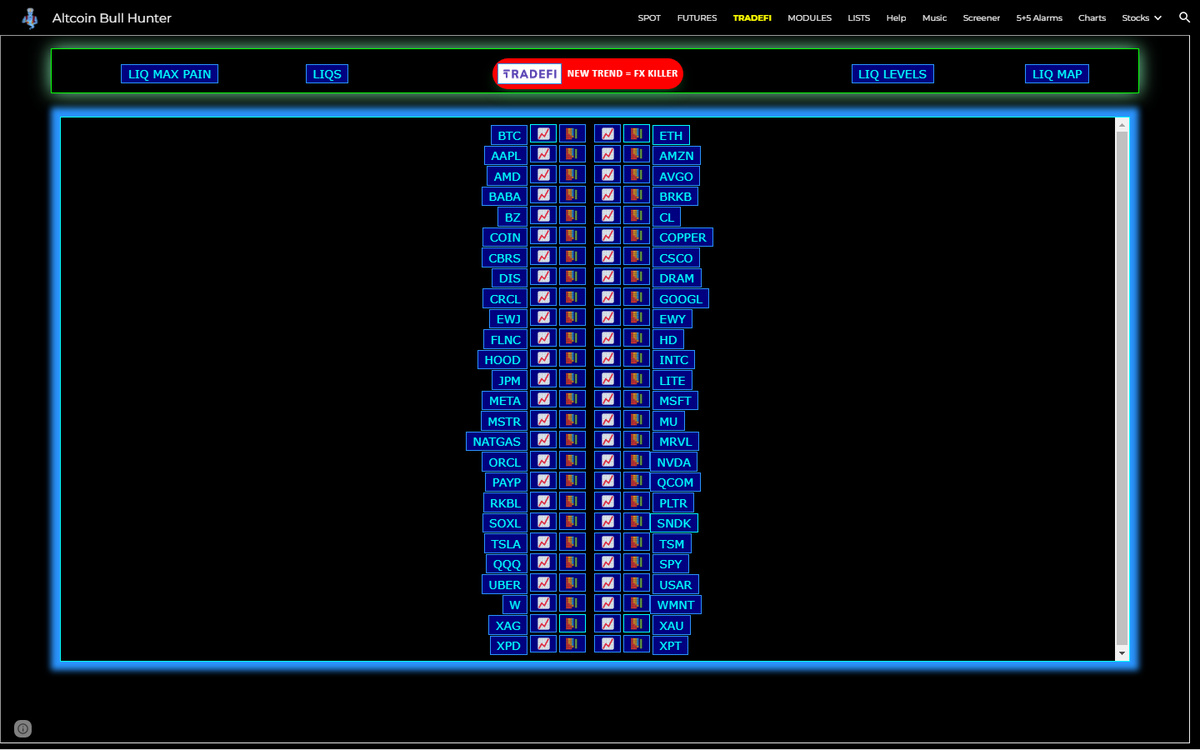Open the AMD heatmap icon
The width and height of the screenshot is (1200, 750).
(x=572, y=175)
